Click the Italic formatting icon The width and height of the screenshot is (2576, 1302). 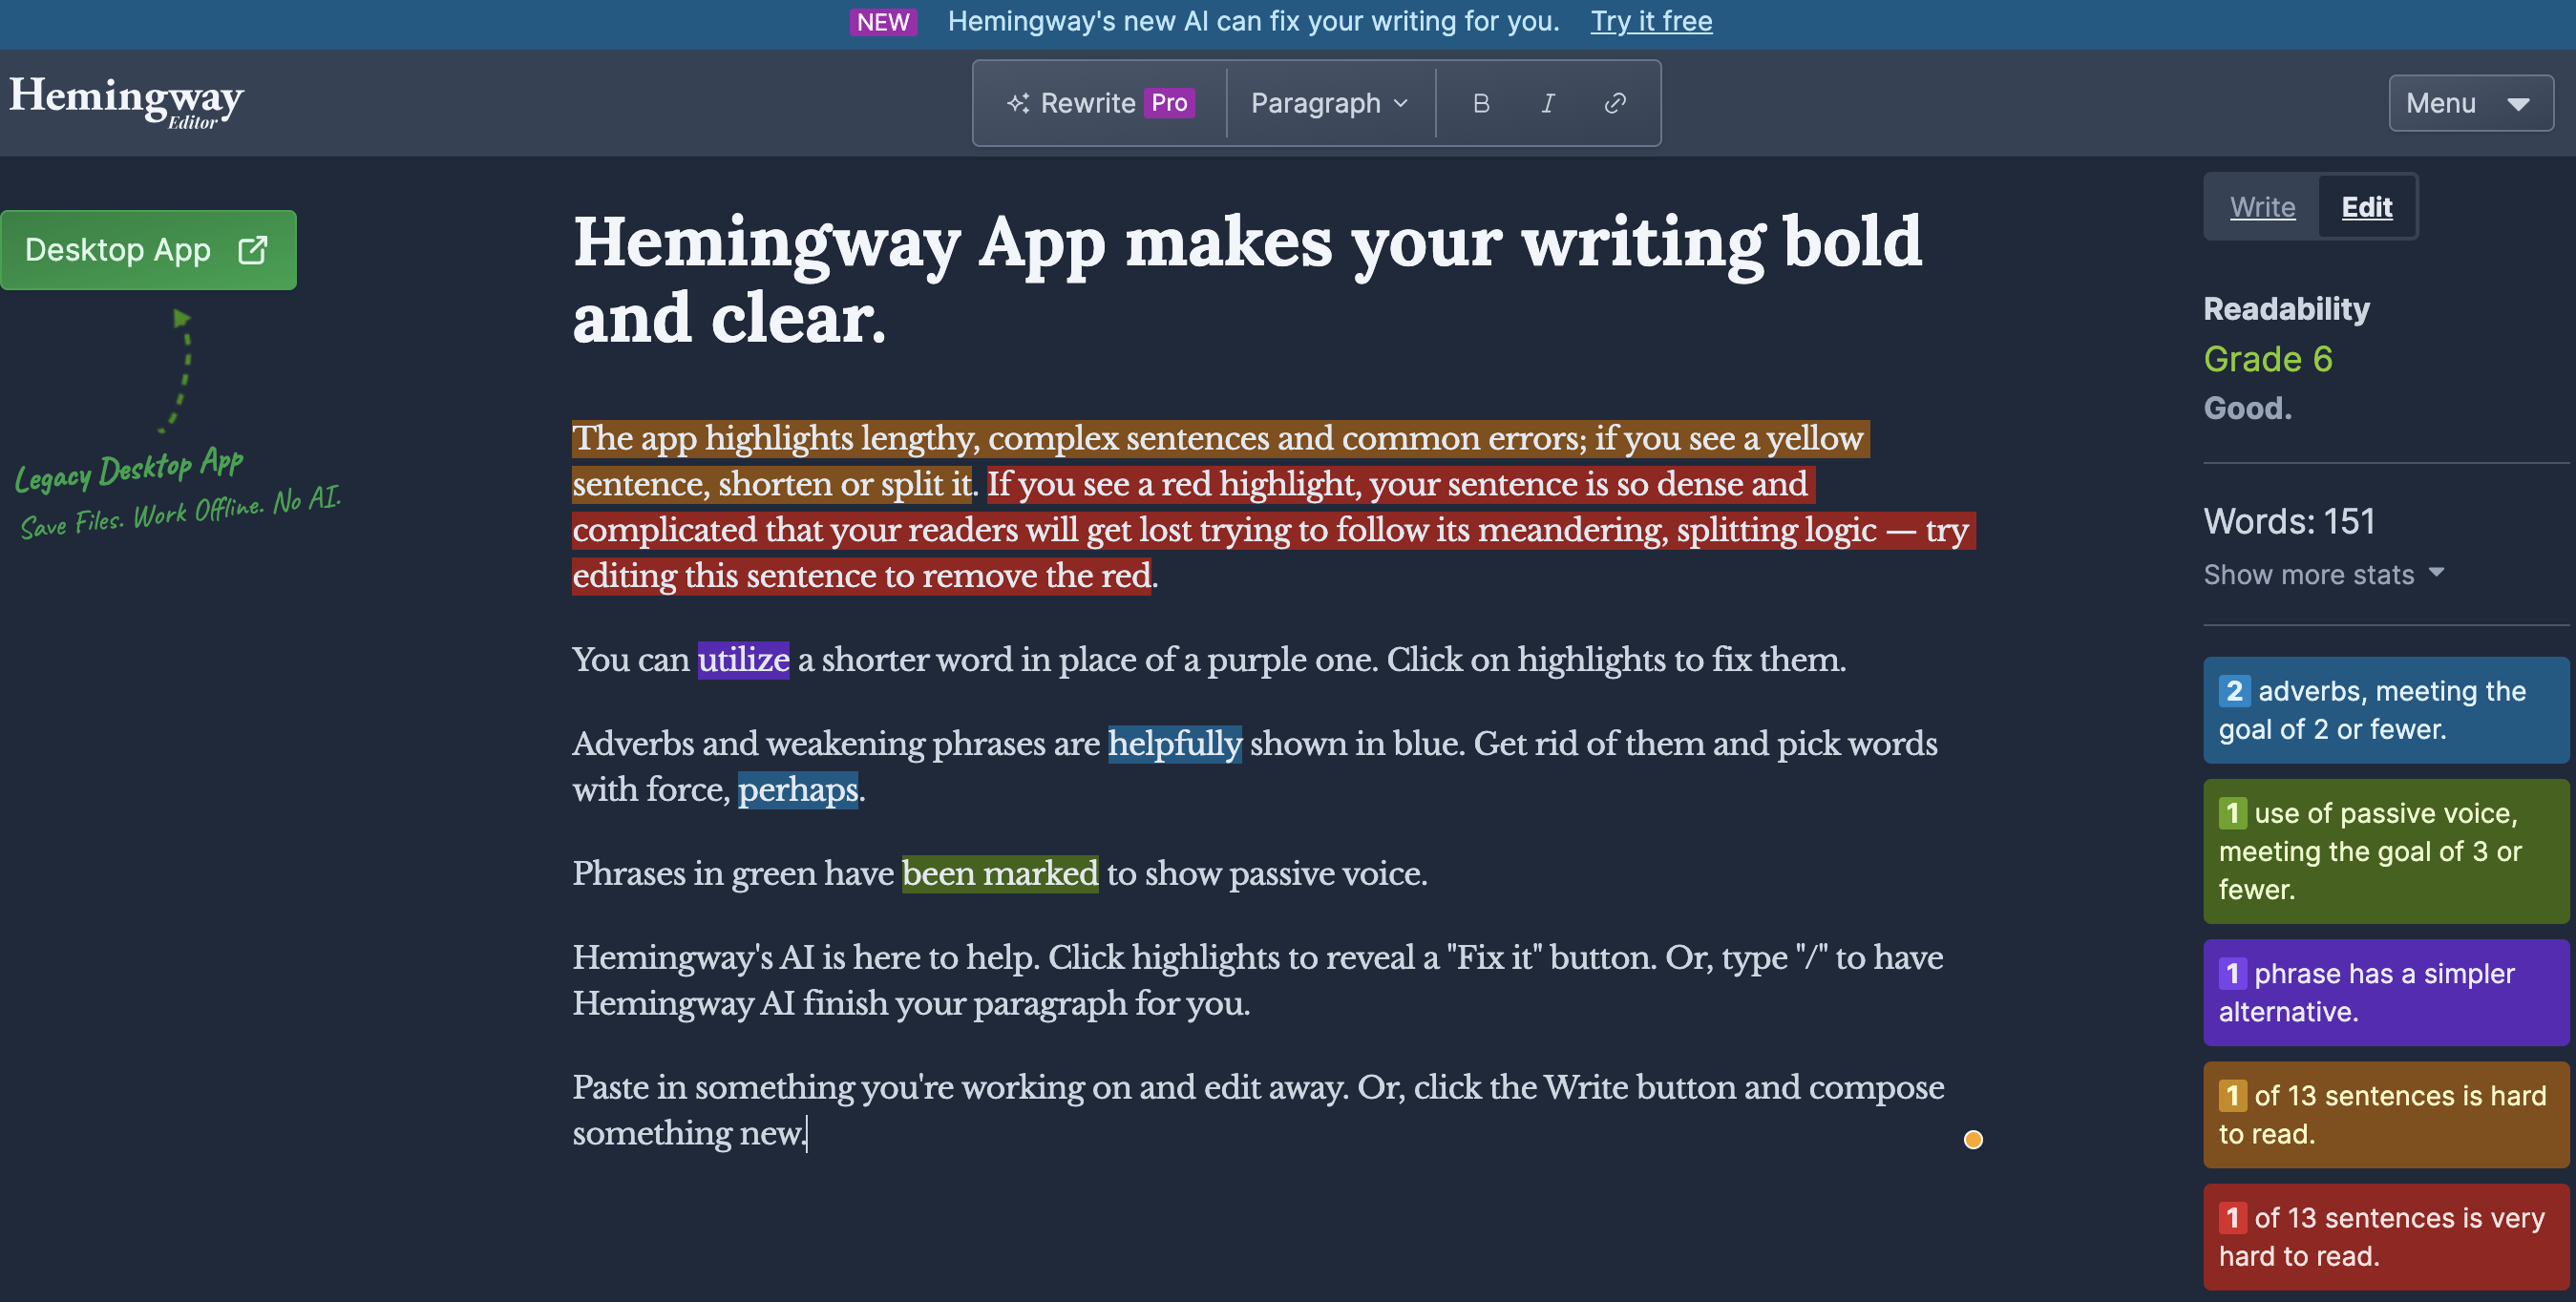coord(1547,103)
